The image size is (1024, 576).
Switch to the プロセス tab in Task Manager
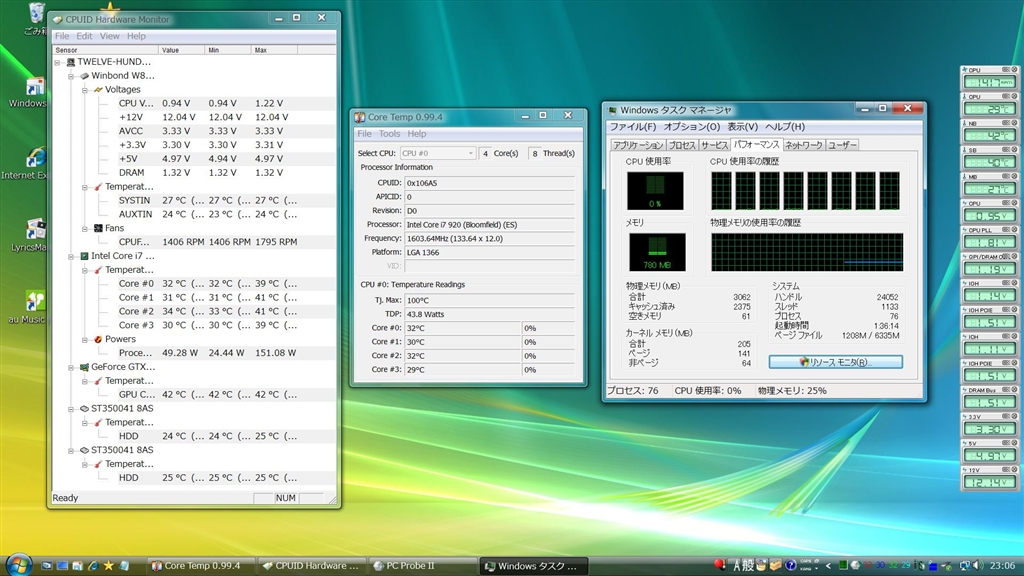(682, 145)
